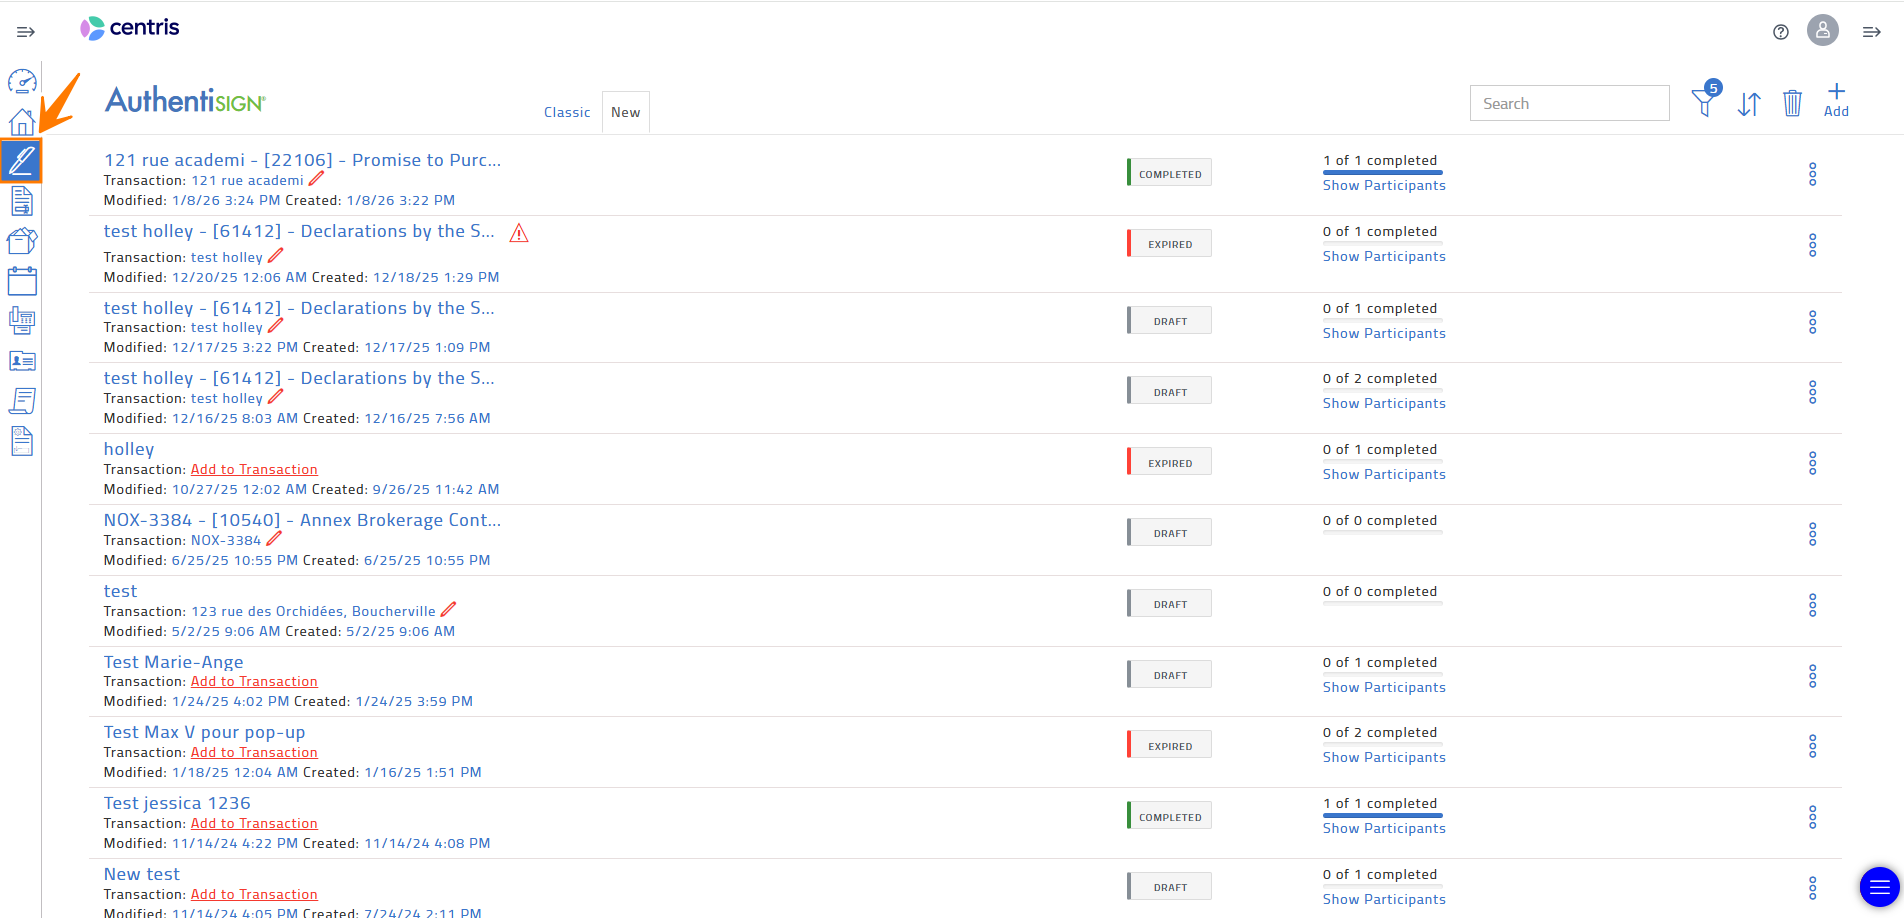Open the dashboard gauge icon in sidebar

point(22,81)
